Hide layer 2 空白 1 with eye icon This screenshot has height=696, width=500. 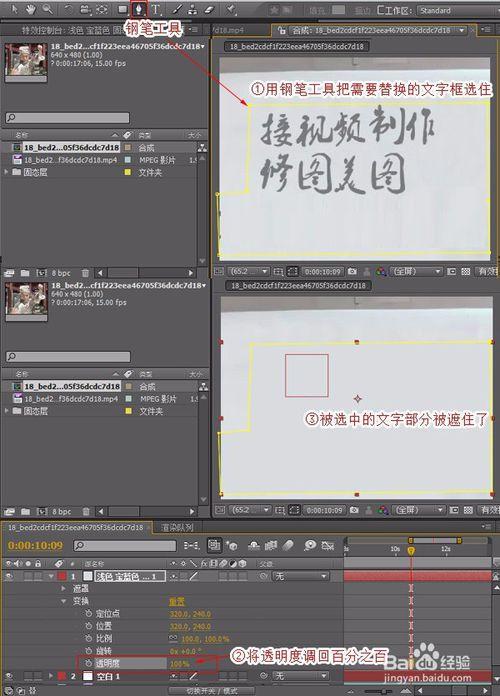(9, 676)
